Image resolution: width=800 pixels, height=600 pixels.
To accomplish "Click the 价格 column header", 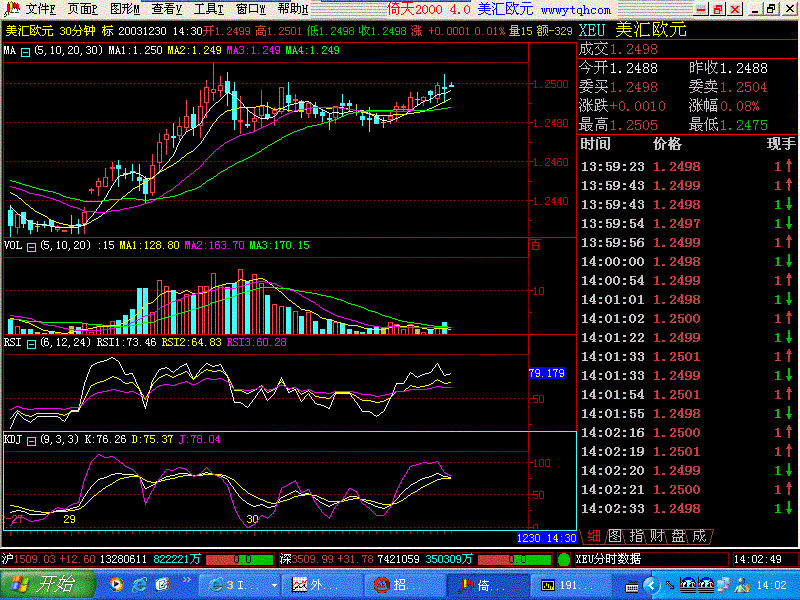I will [667, 144].
